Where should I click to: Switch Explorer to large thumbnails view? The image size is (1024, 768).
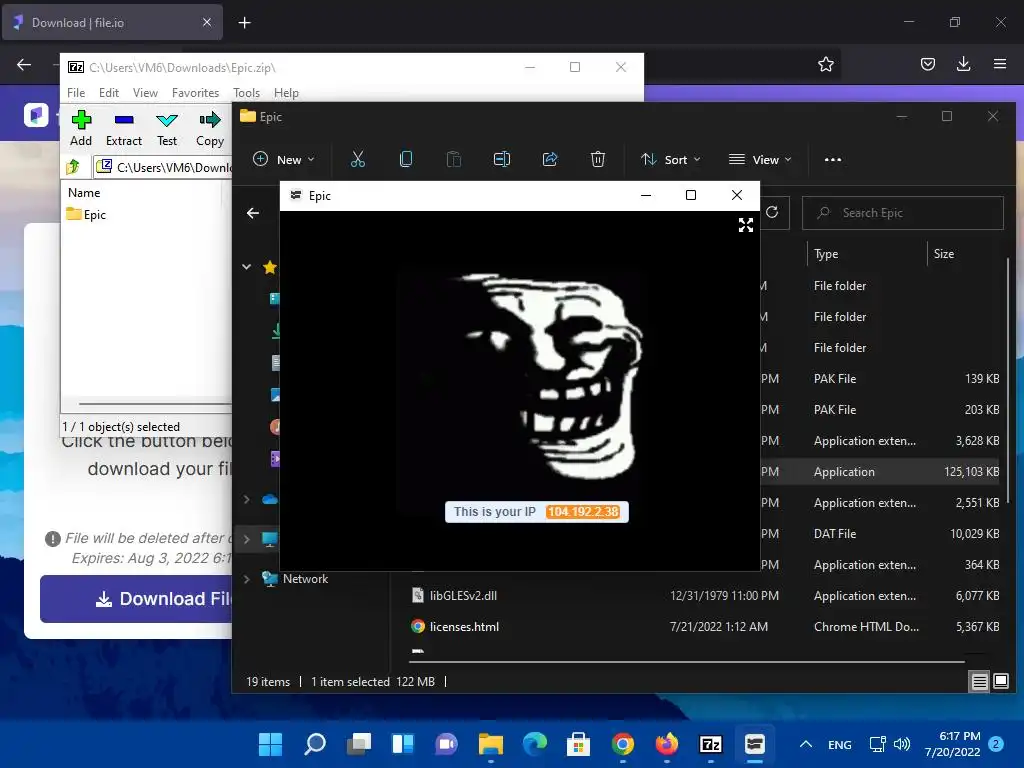(1001, 682)
